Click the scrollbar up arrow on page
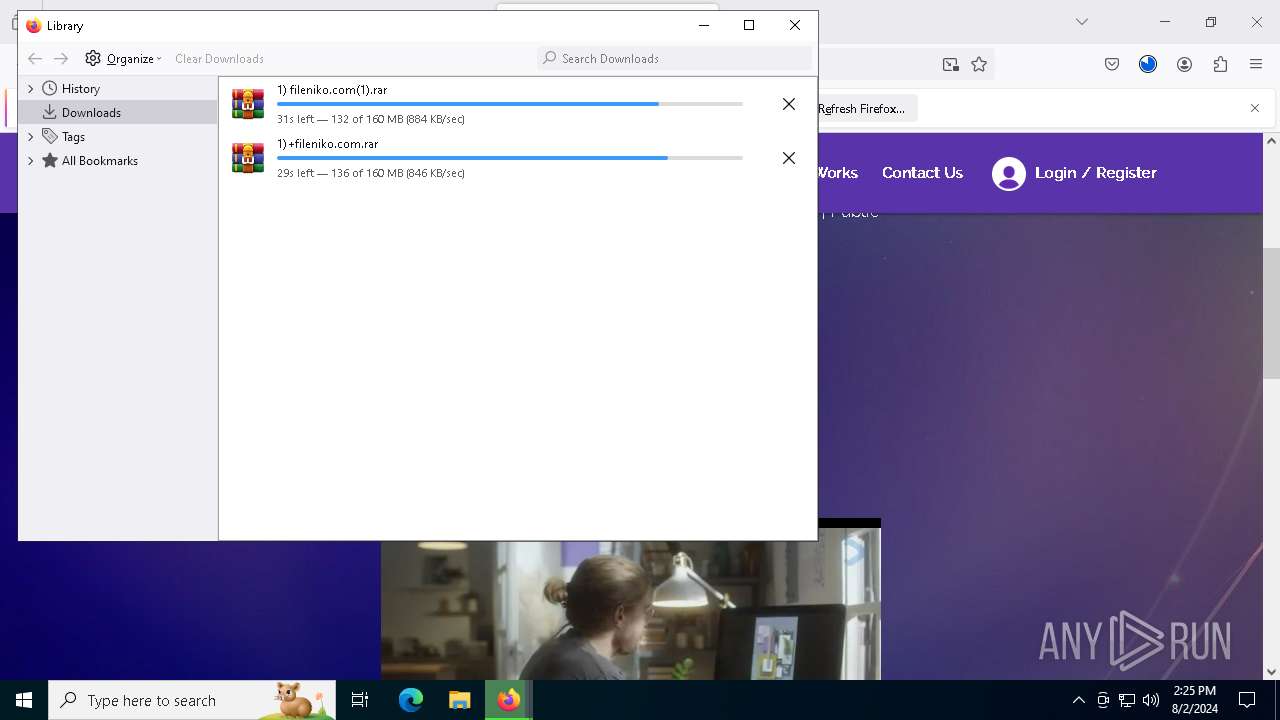 (x=1271, y=141)
